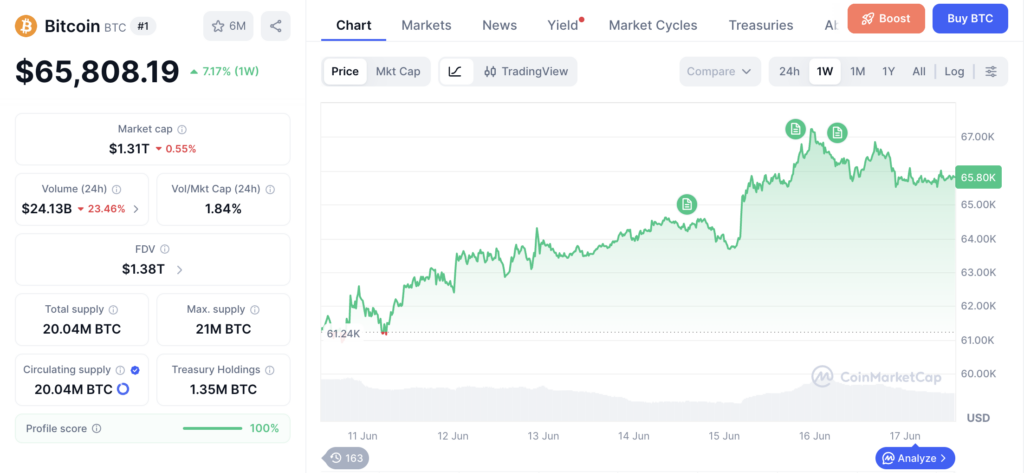Switch chart to Mkt Cap view
This screenshot has width=1024, height=473.
click(398, 71)
